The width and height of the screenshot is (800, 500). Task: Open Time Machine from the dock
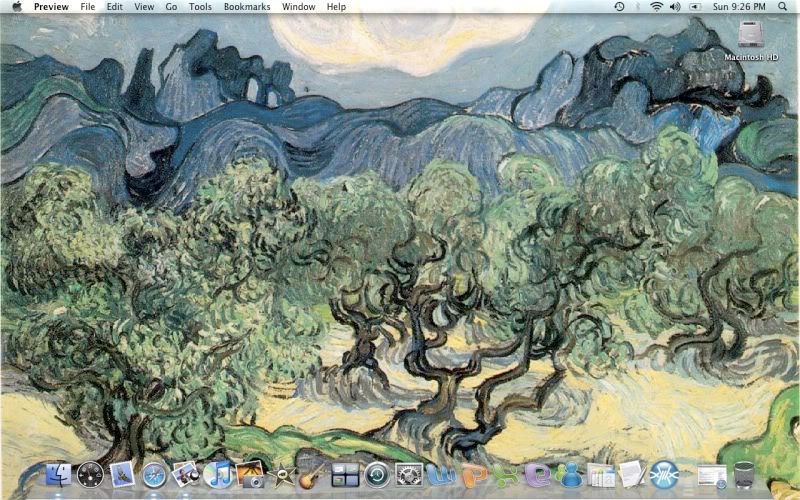point(377,474)
